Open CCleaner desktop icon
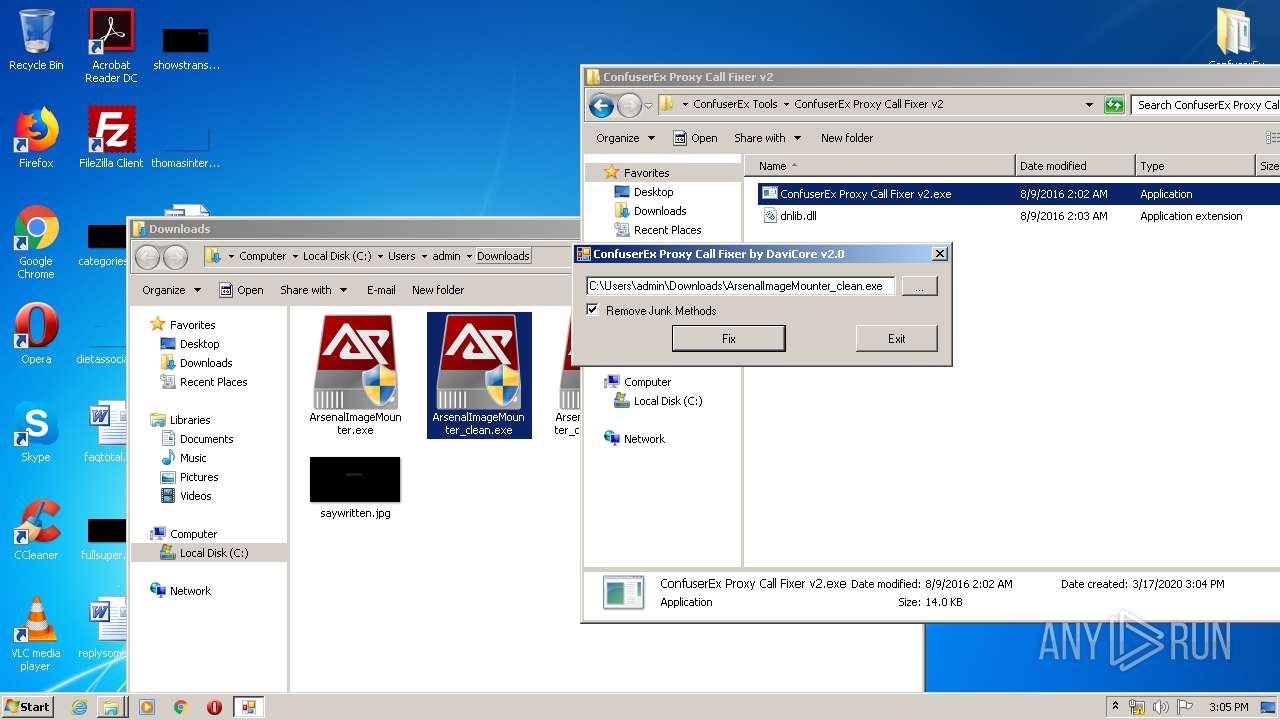 tap(36, 530)
